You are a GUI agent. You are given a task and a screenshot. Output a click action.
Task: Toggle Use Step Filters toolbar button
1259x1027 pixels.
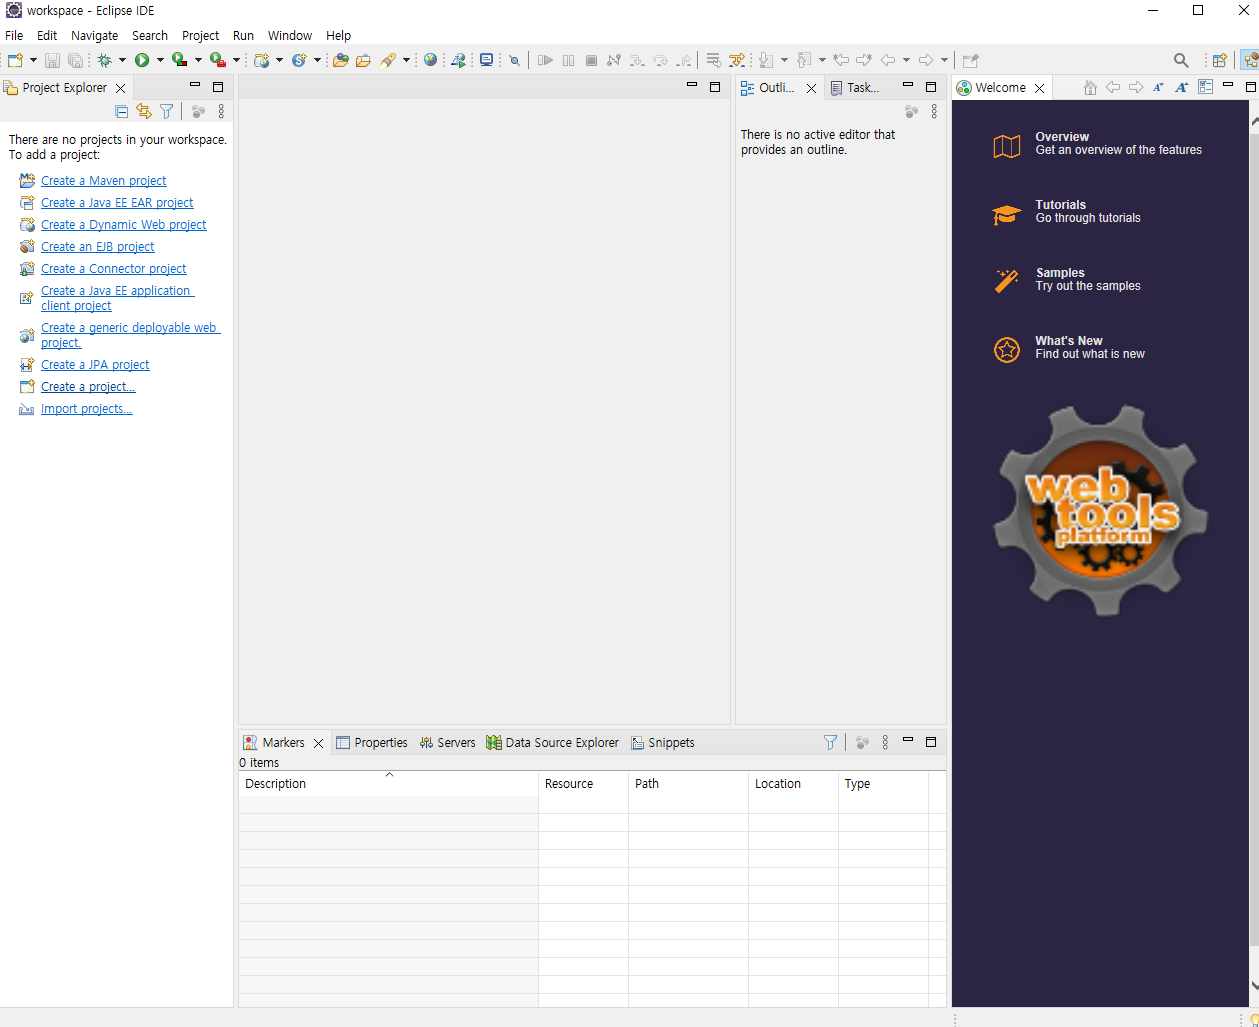click(x=738, y=60)
